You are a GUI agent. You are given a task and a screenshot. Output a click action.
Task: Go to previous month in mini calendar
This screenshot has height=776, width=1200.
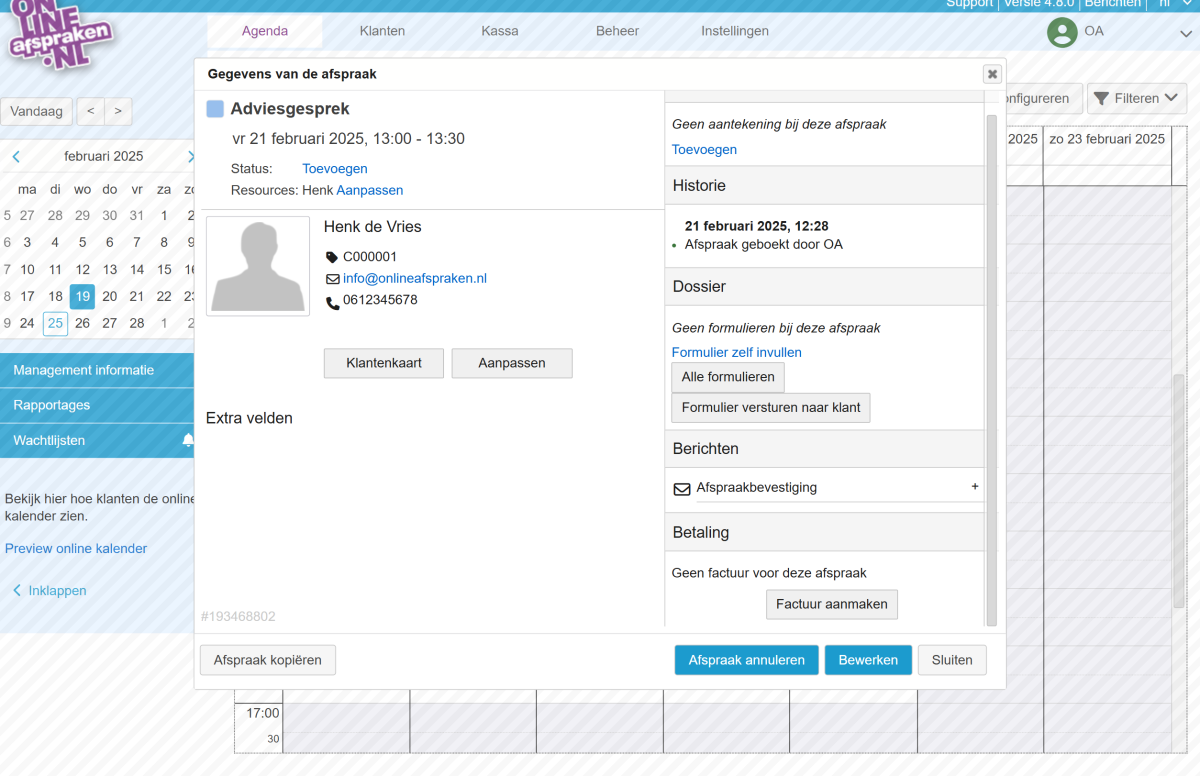[16, 157]
